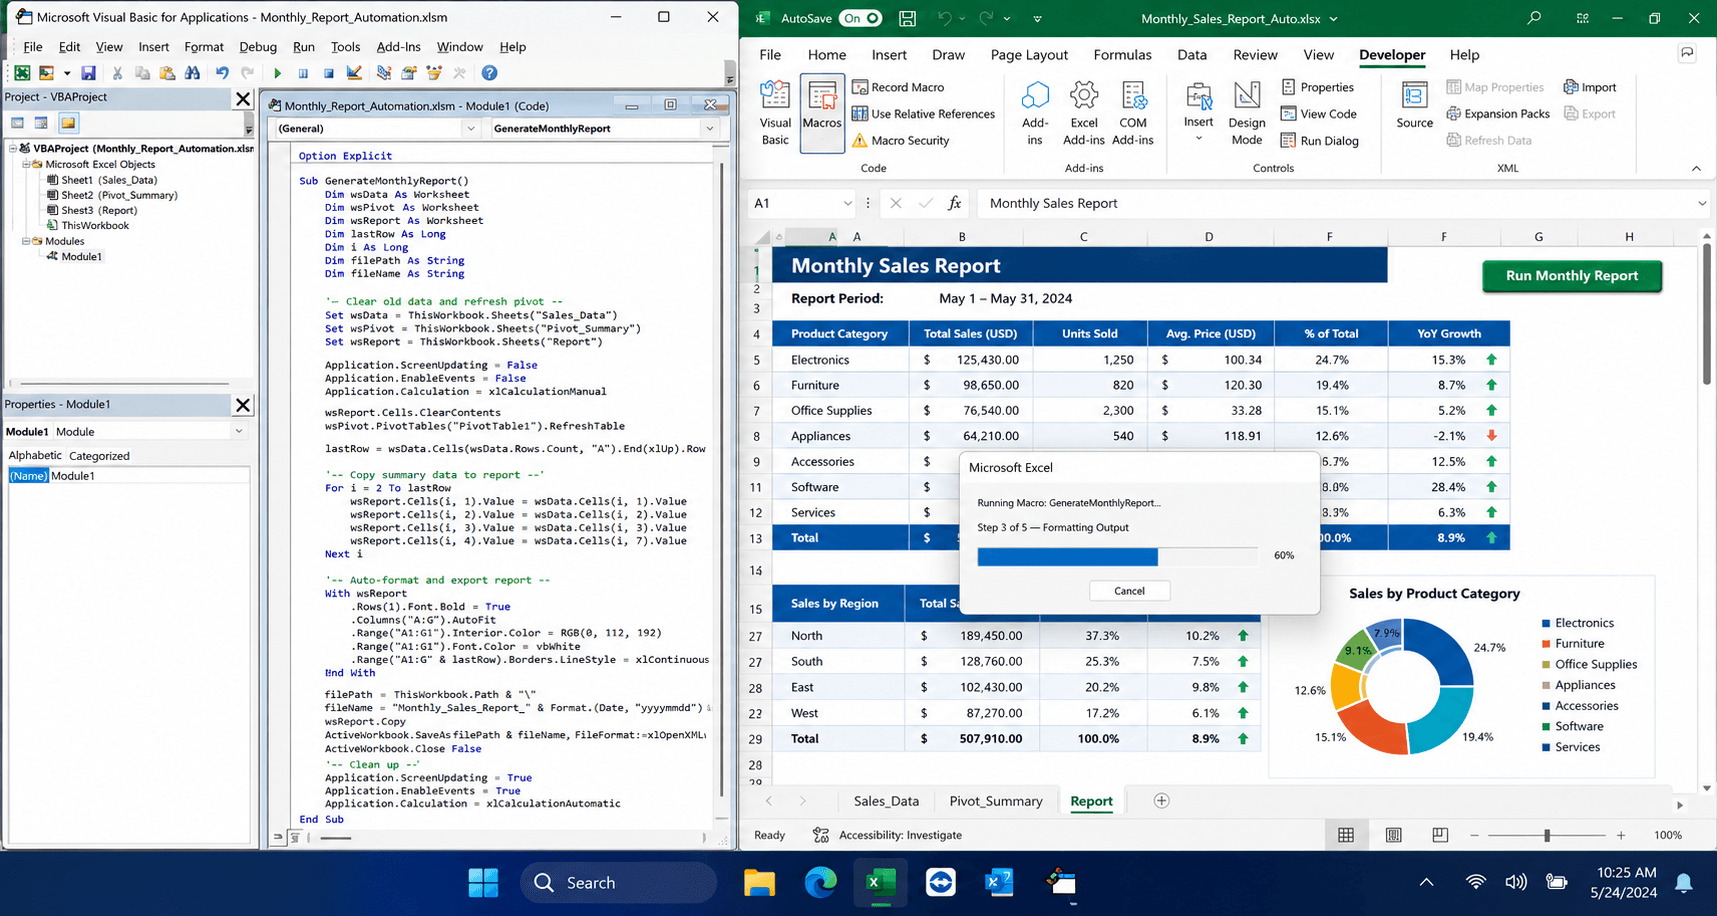Open Add-ins in Developer ribbon
Screen dimensions: 1717x916
point(1035,113)
